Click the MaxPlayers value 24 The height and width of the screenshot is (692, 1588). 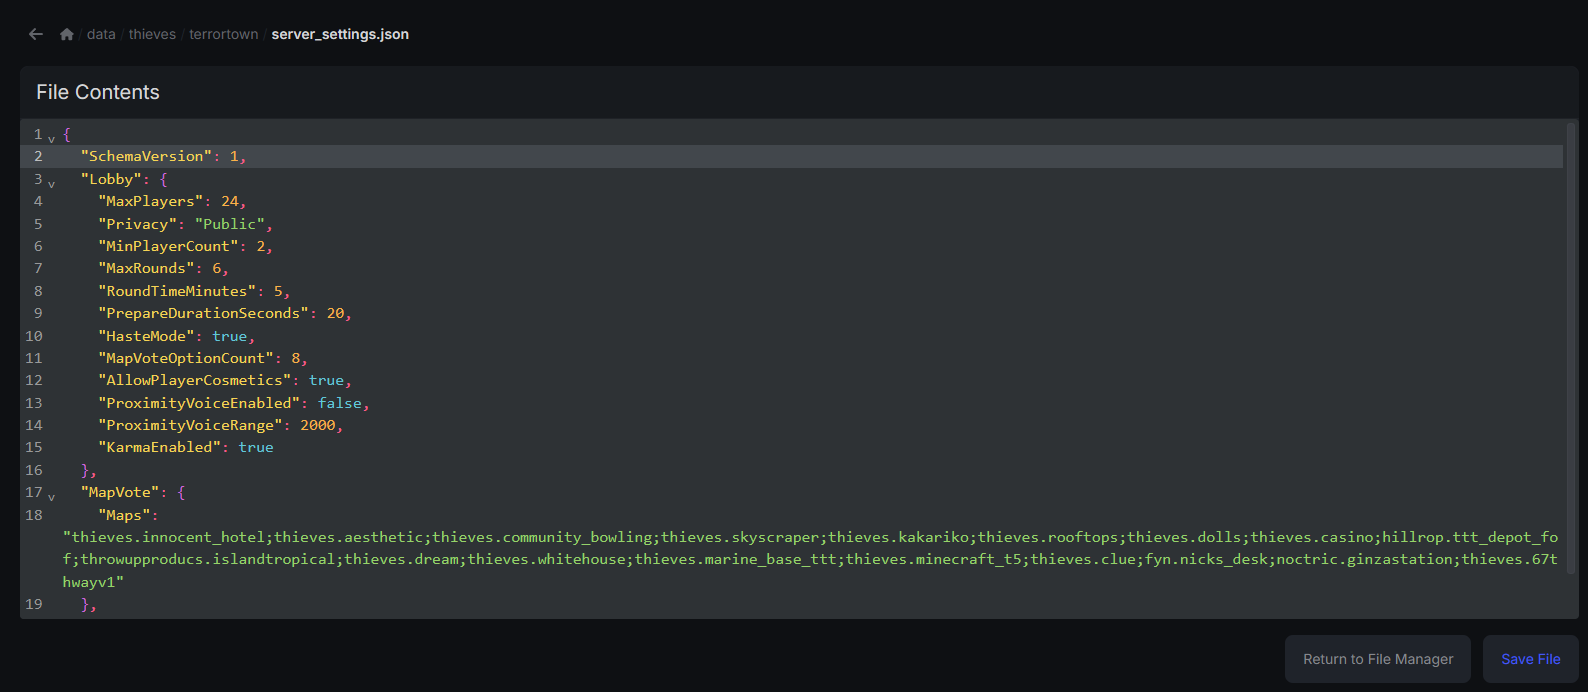[230, 201]
